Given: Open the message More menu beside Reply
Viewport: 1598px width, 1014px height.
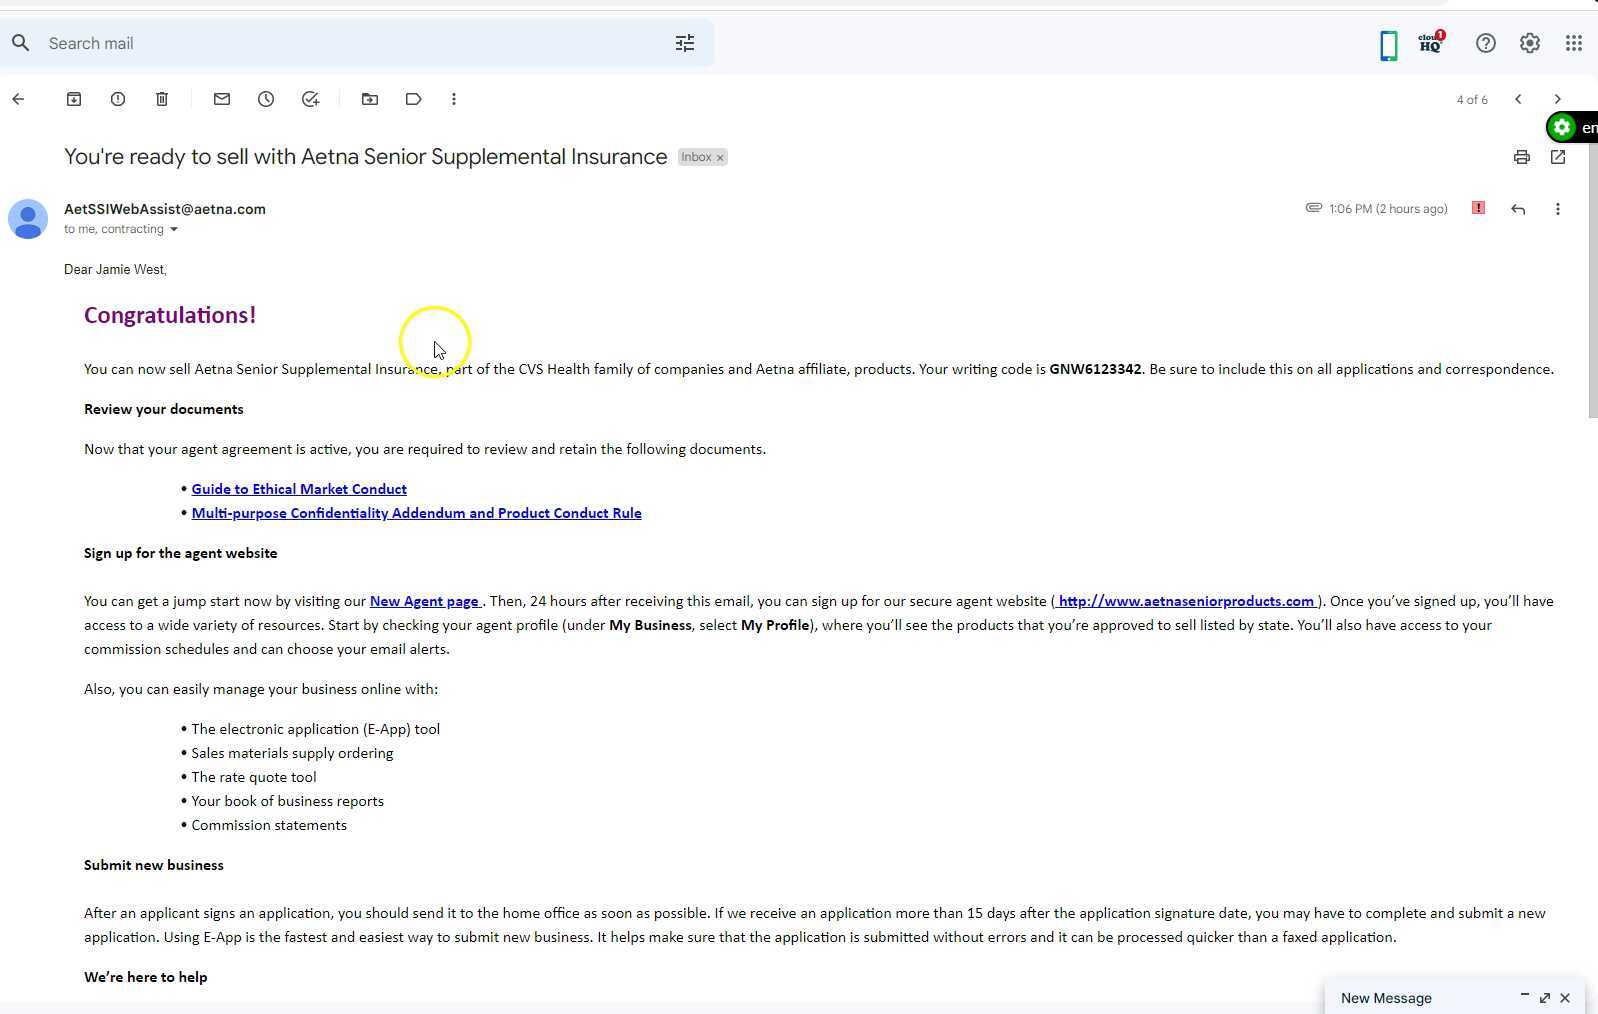Looking at the screenshot, I should [1558, 209].
